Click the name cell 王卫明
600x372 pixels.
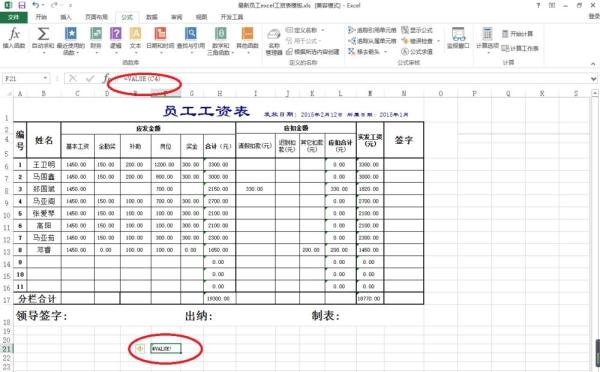44,165
